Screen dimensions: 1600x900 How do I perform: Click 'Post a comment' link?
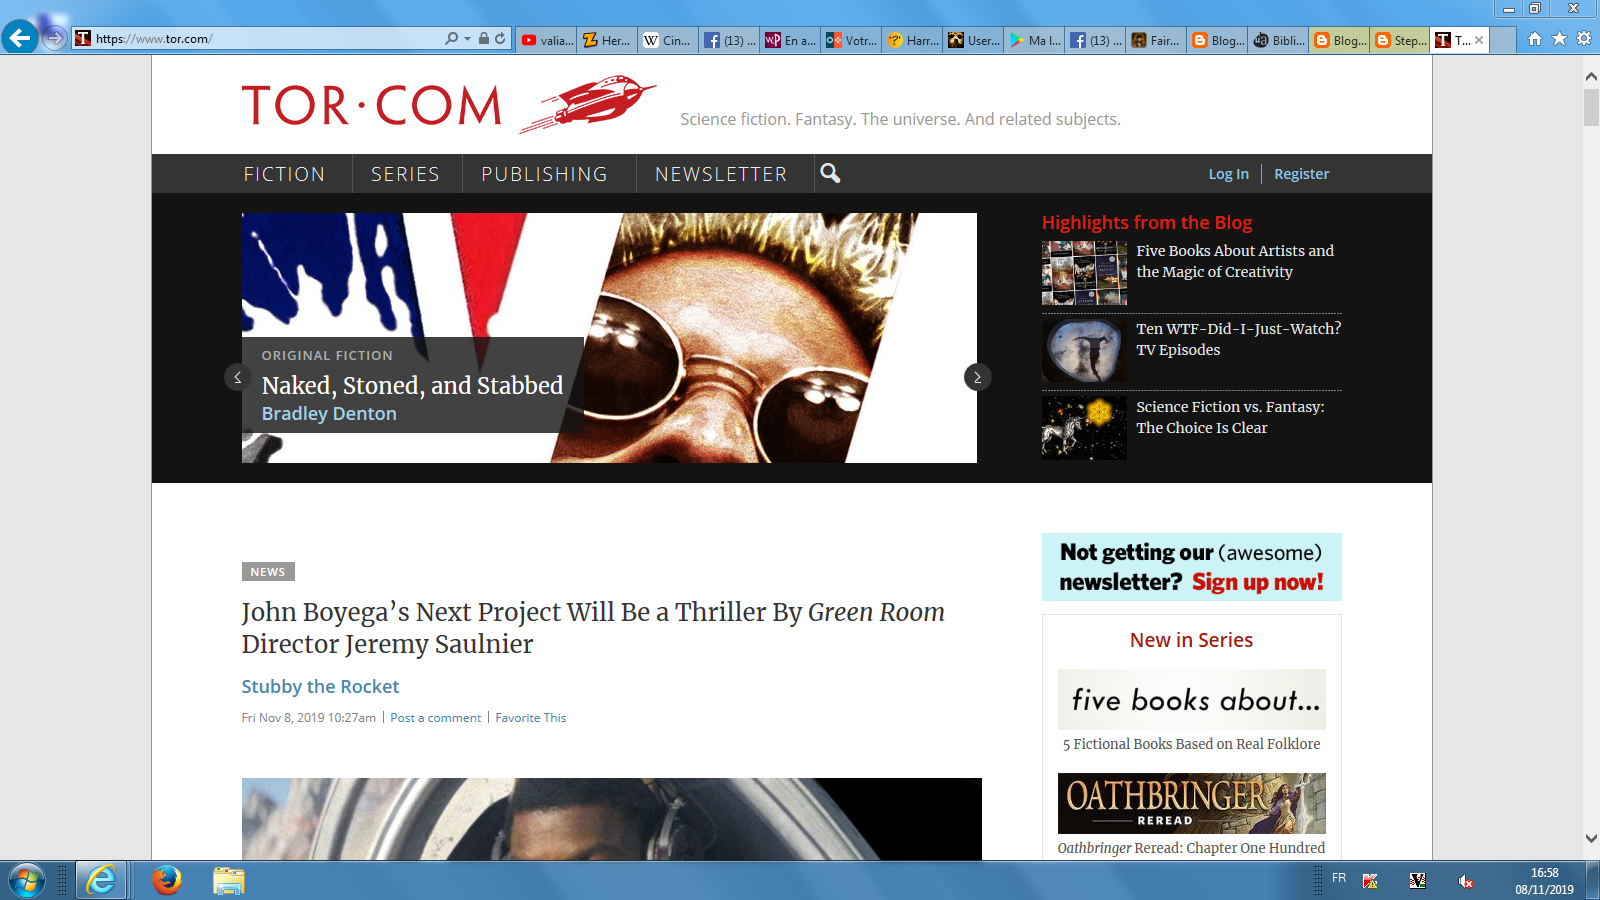436,718
